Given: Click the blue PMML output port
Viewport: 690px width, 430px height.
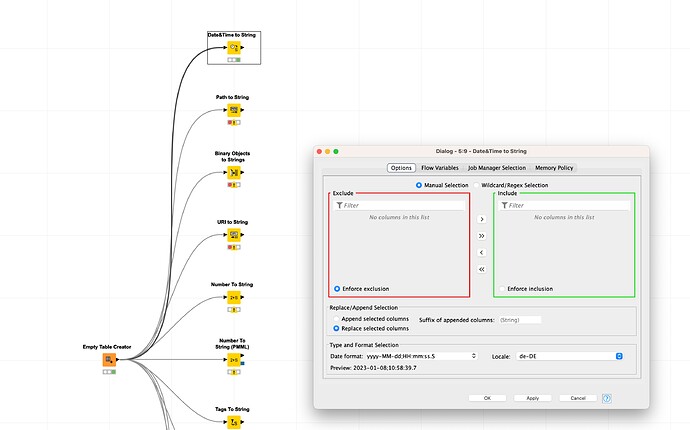Looking at the screenshot, I should pyautogui.click(x=242, y=363).
